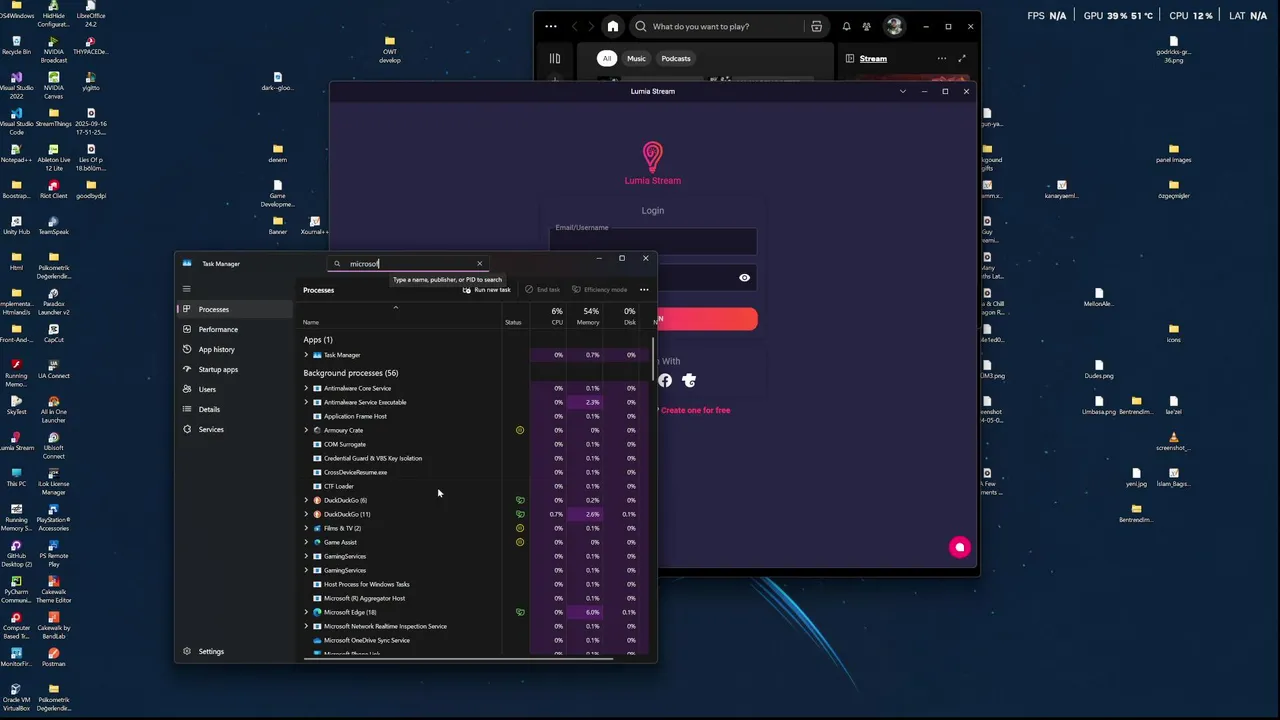This screenshot has width=1280, height=720.
Task: Toggle password visibility eye in Lumia Stream
Action: coord(744,278)
